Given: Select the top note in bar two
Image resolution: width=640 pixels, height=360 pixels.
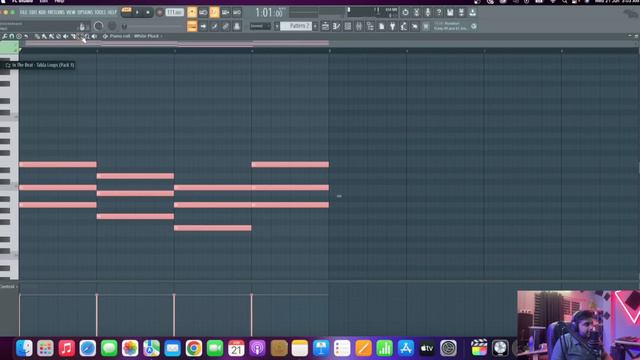Looking at the screenshot, I should pos(135,176).
